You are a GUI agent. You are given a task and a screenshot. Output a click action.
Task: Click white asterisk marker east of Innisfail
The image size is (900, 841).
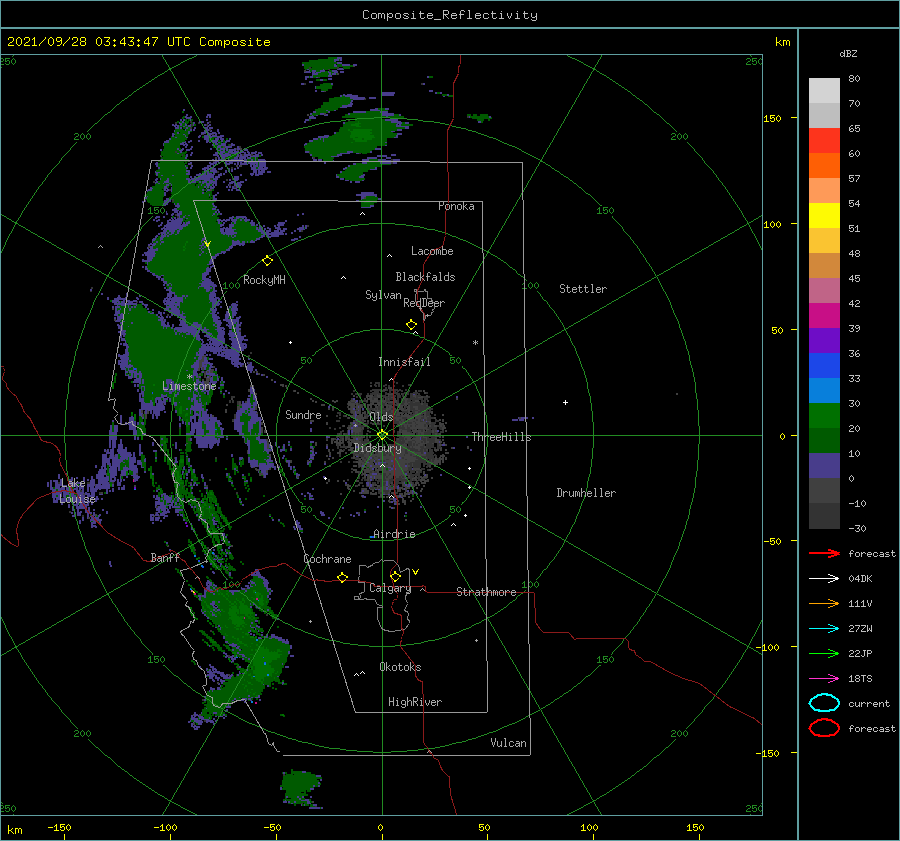(475, 343)
